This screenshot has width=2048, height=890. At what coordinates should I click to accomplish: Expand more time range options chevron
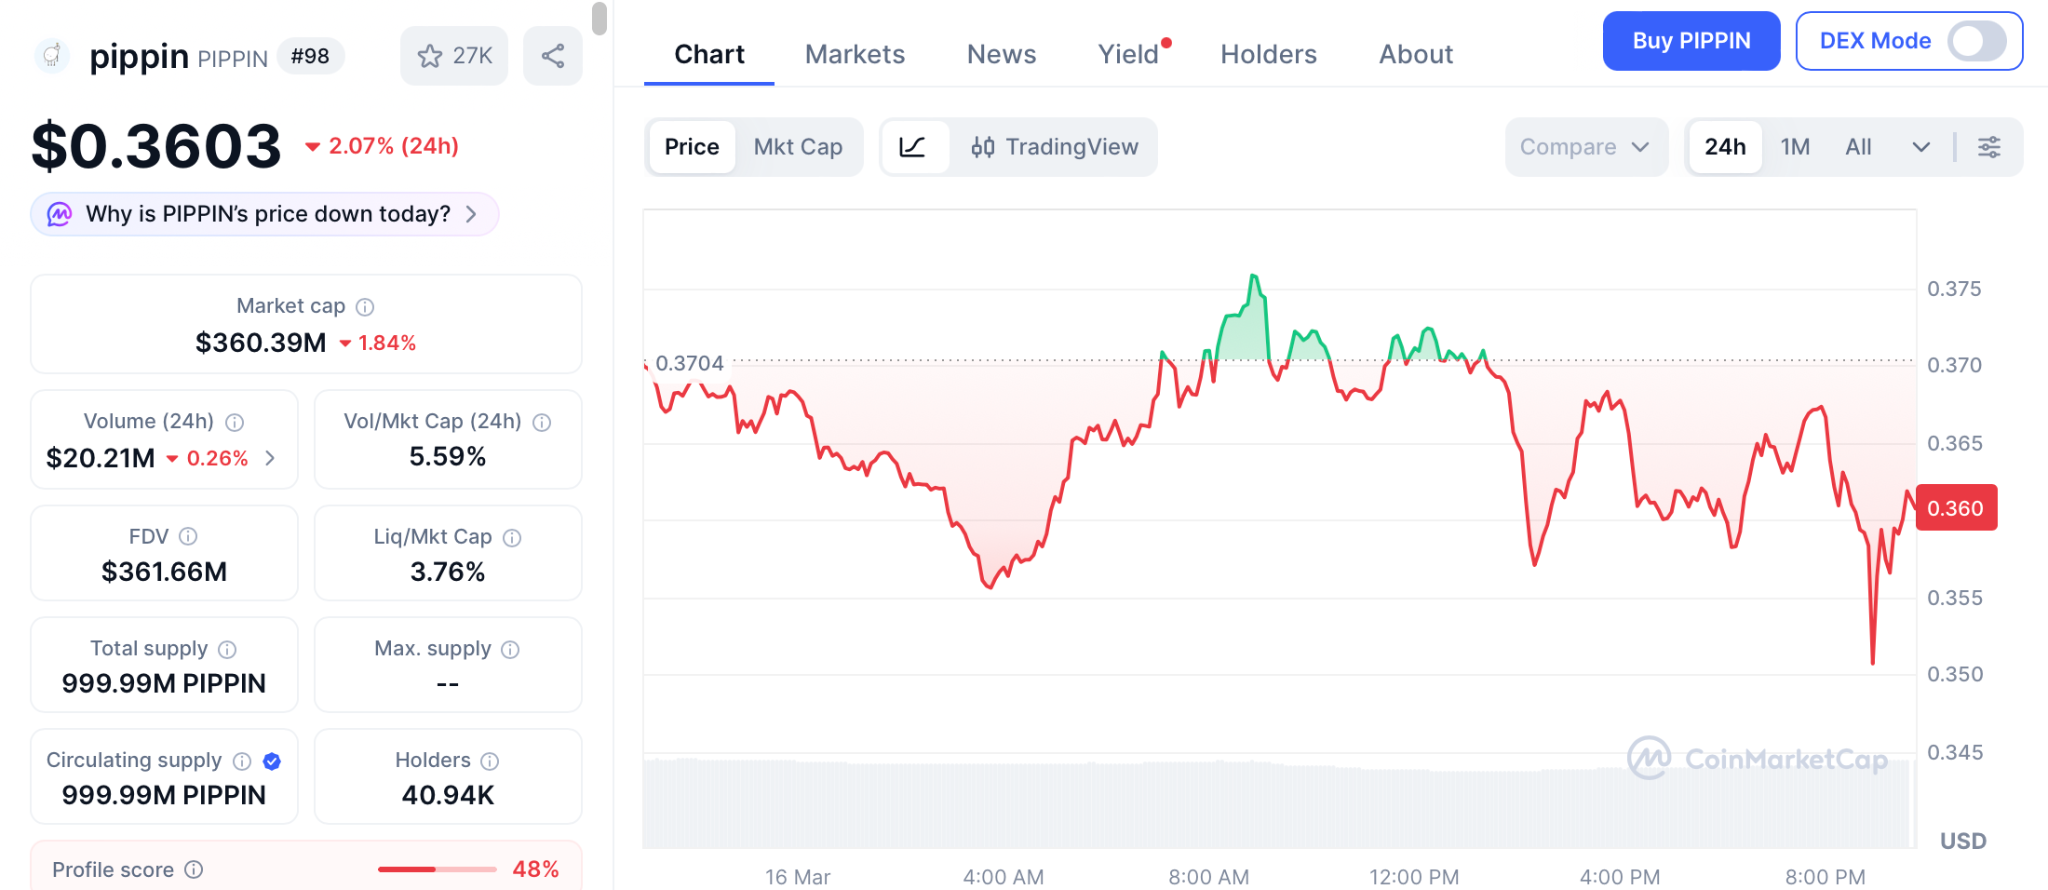(1921, 147)
